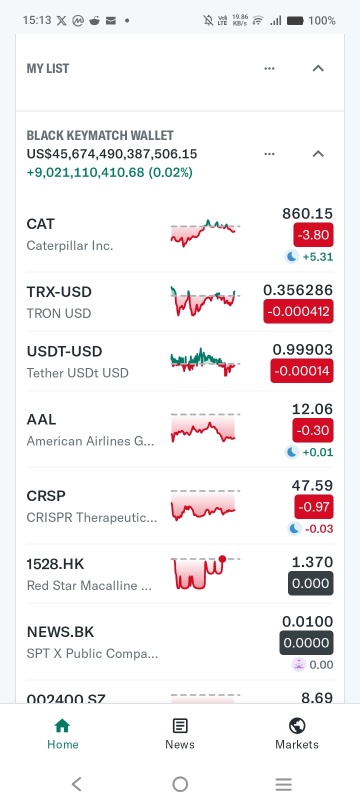
Task: Open the Android recent apps menu
Action: point(284,783)
